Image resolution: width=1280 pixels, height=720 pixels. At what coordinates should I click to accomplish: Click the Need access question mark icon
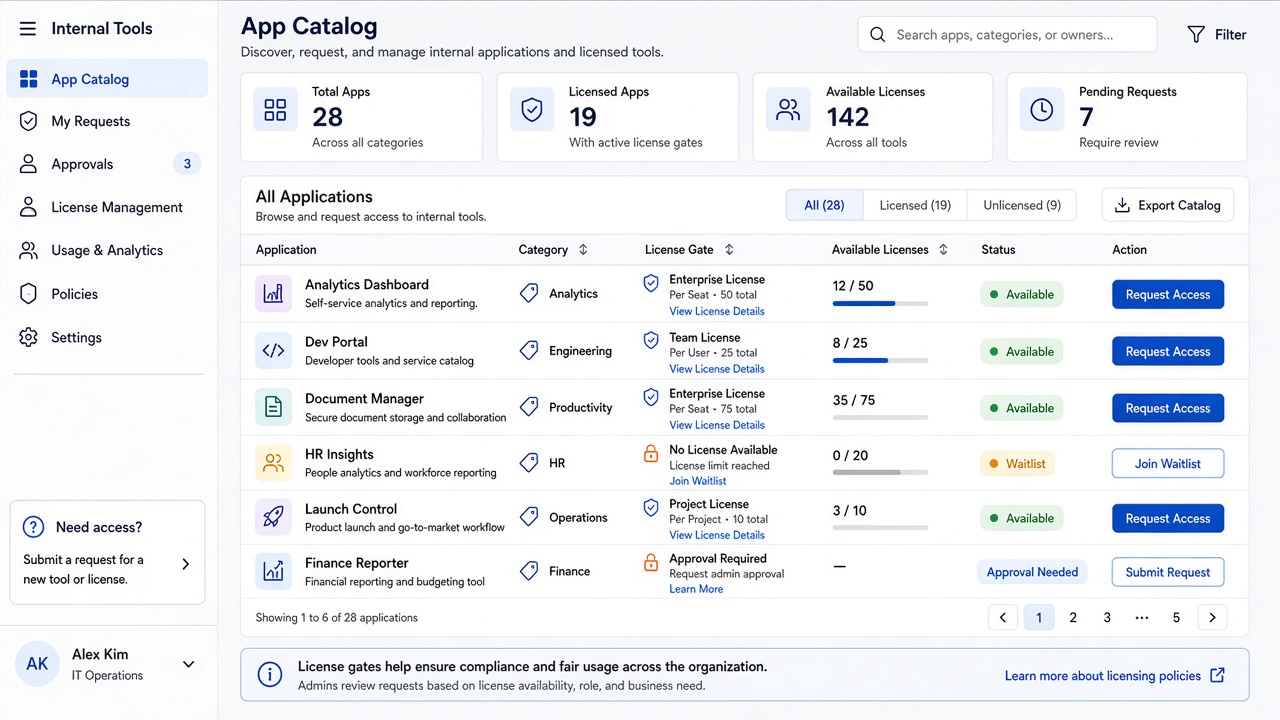[x=33, y=527]
